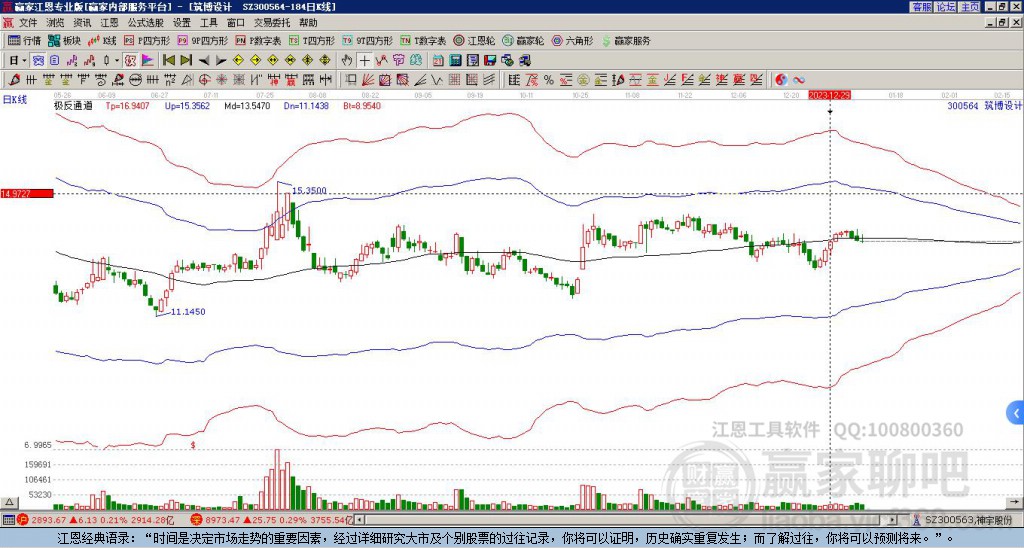Open the 9T四方形 tool
The image size is (1024, 548).
[x=367, y=40]
